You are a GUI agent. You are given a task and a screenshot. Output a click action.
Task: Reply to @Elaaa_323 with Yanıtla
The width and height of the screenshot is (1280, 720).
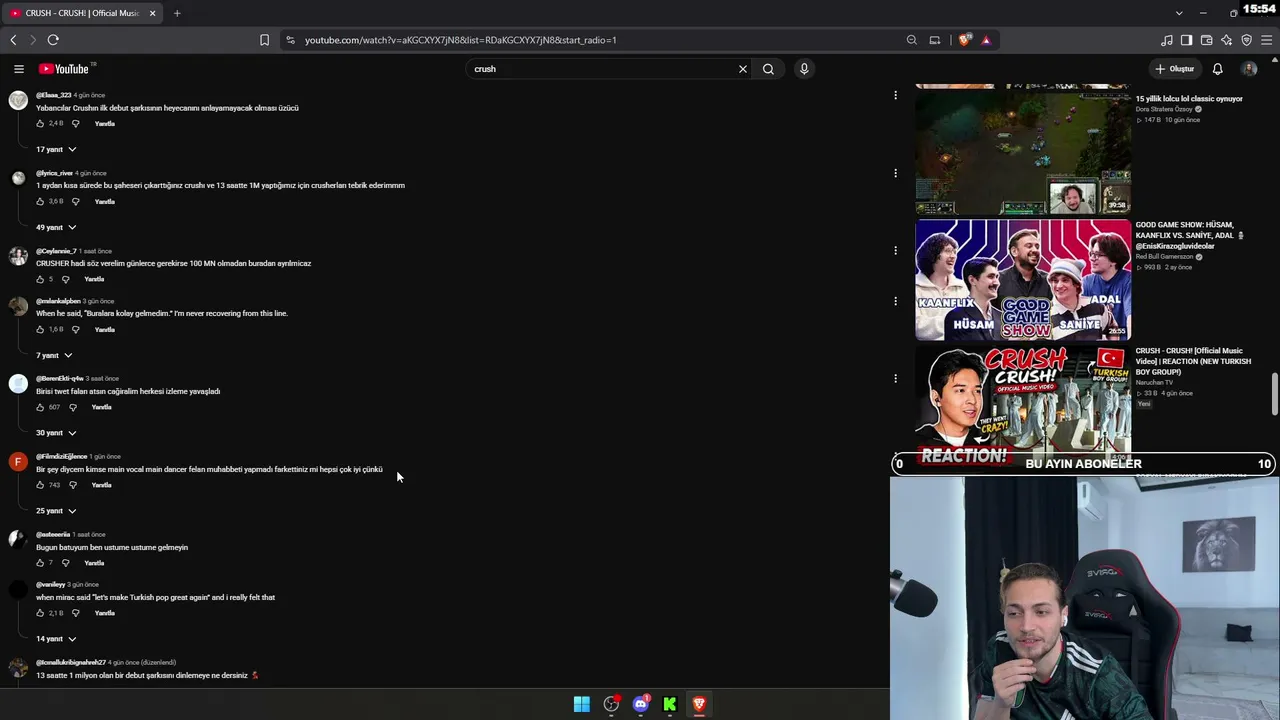105,124
